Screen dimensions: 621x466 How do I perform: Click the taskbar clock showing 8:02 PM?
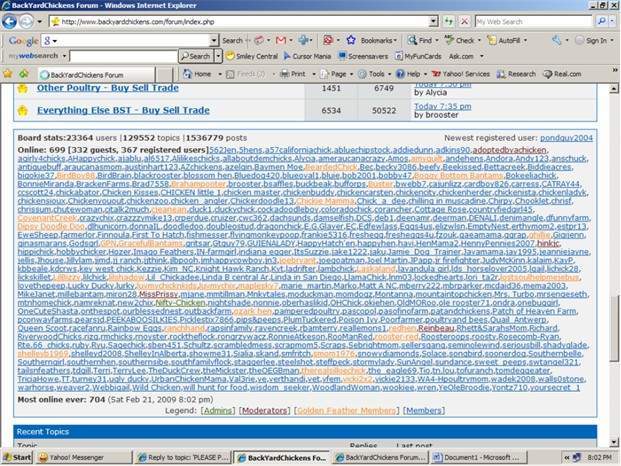click(599, 458)
